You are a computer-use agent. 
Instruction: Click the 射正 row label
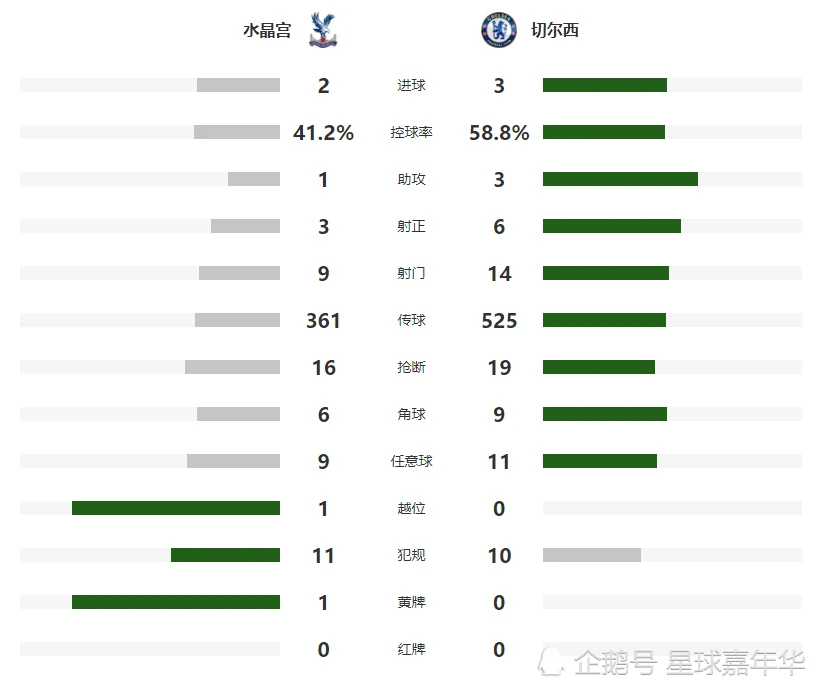411,226
